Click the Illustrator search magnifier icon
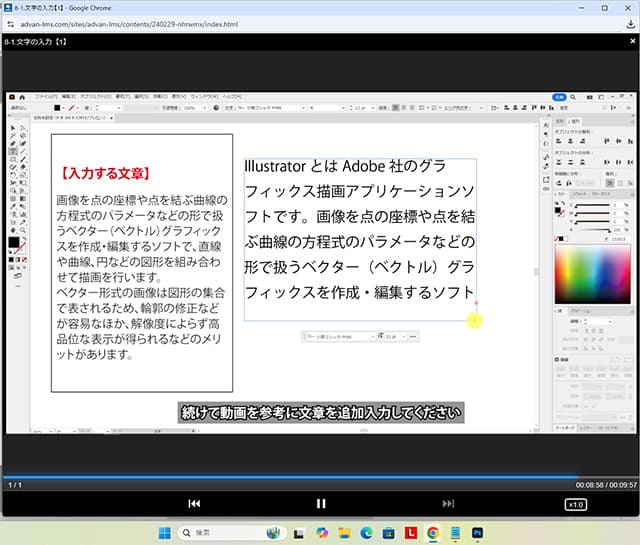This screenshot has width=640, height=545. 573,97
